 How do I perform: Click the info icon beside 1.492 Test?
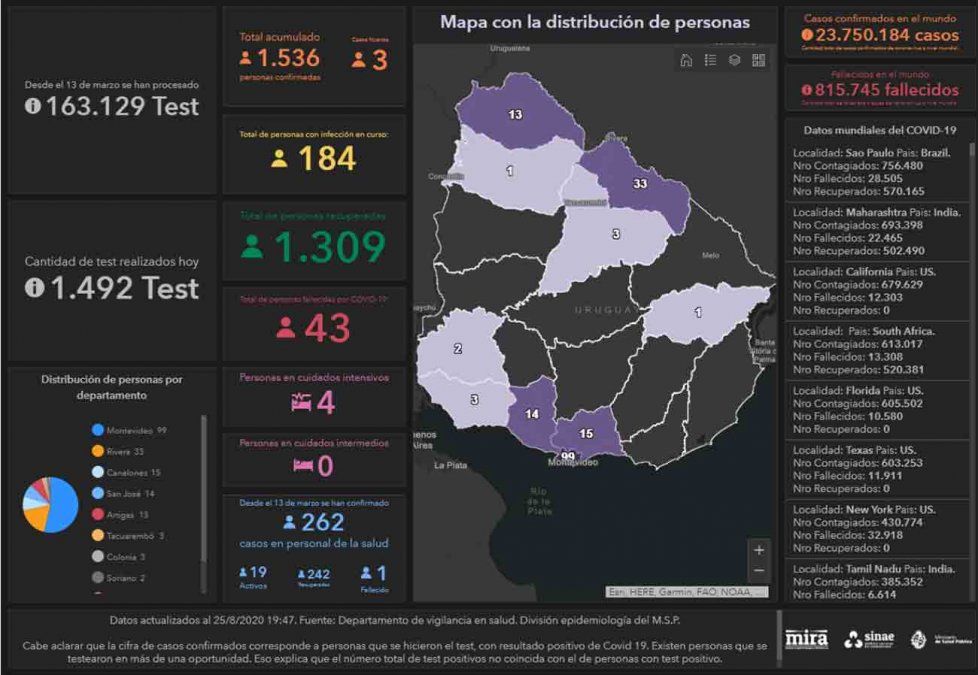click(33, 288)
